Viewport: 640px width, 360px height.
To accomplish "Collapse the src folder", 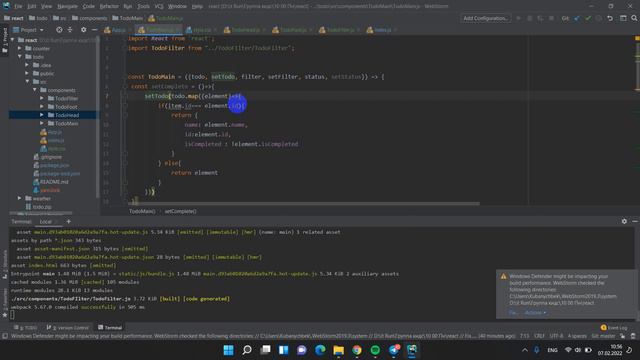I will tap(27, 82).
